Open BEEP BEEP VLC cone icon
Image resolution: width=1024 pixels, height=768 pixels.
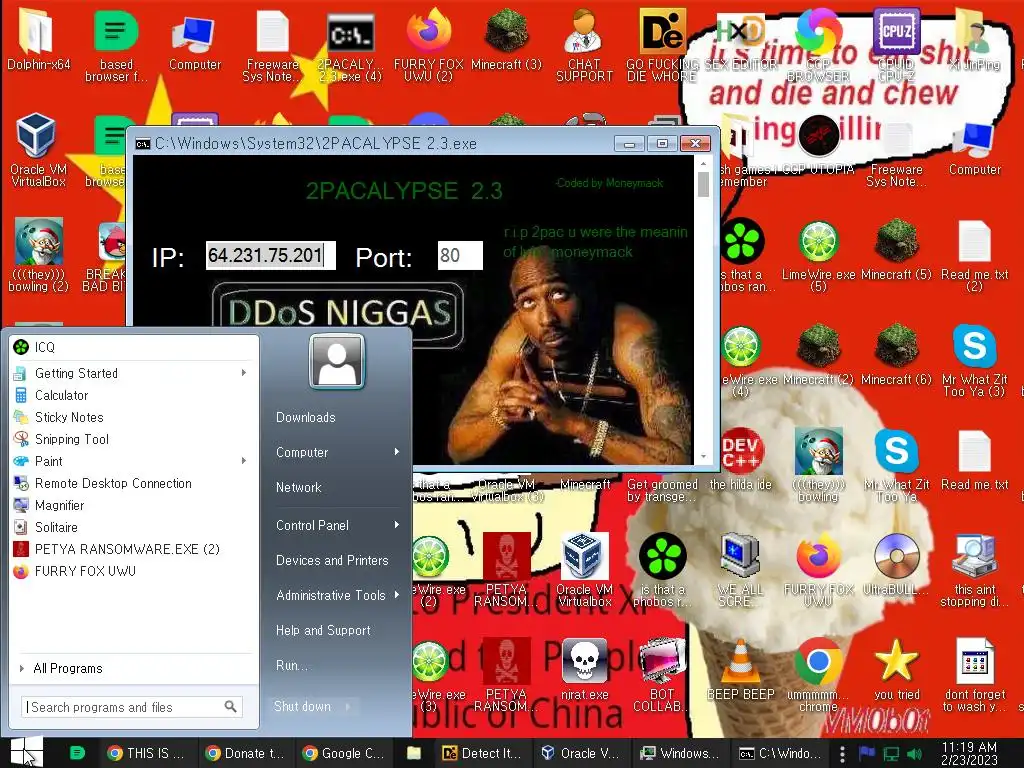(x=741, y=669)
